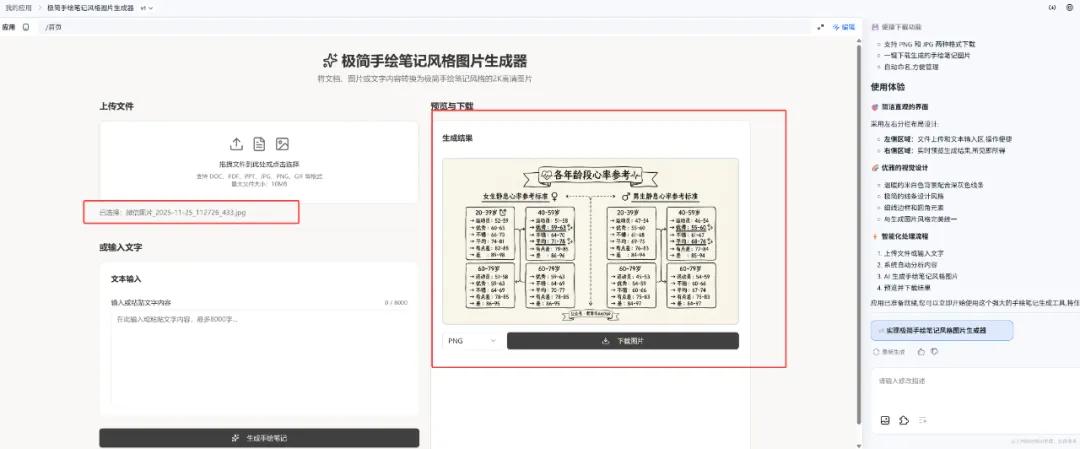Screen dimensions: 1080x449
Task: Open the 编辑 edit link in top bar
Action: pyautogui.click(x=844, y=27)
